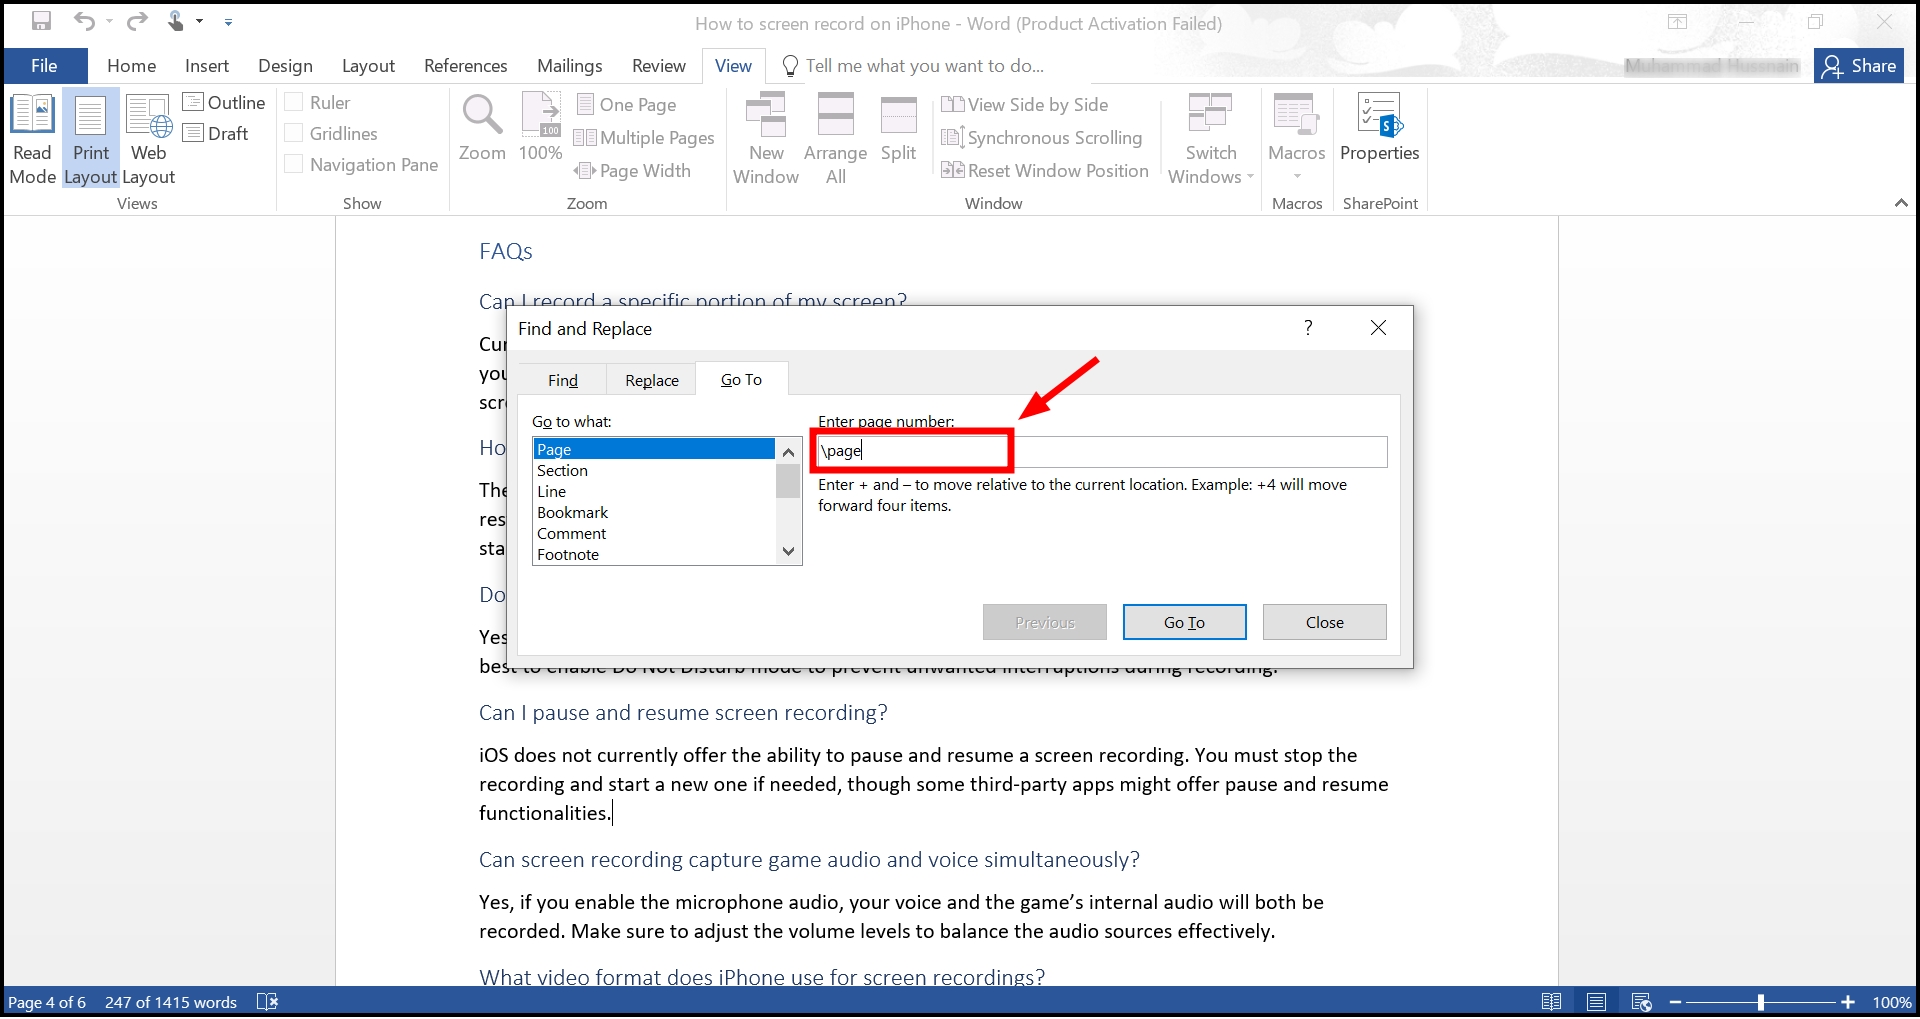Toggle the Gridlines checkbox
The image size is (1920, 1019).
[x=294, y=133]
